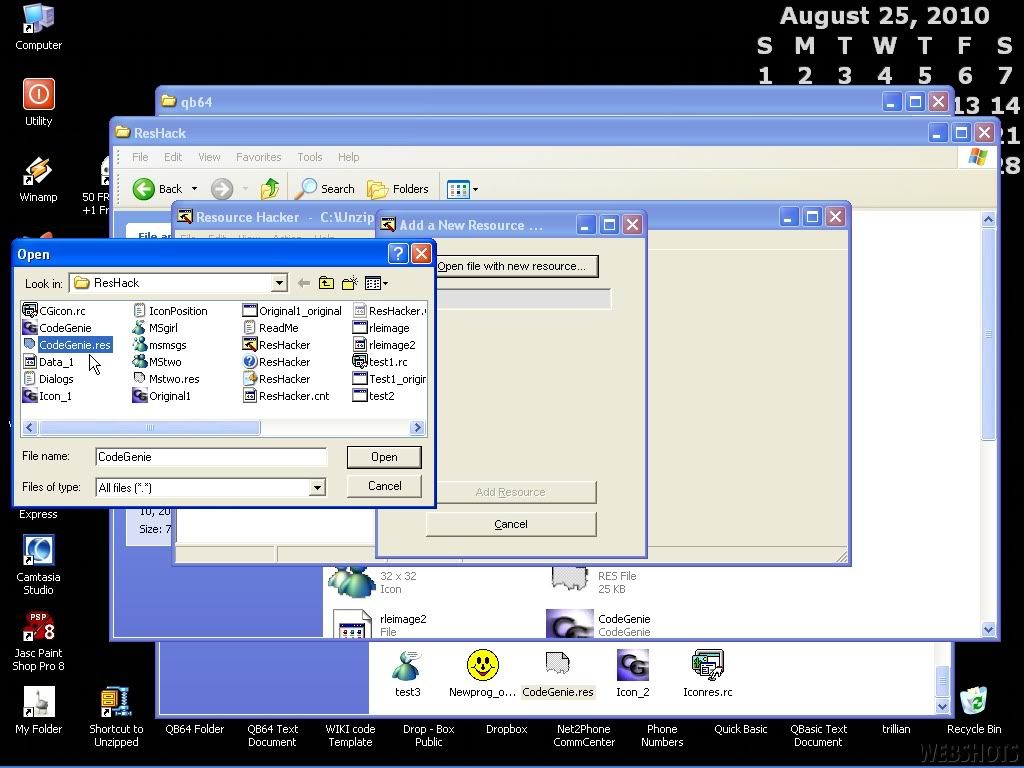Launch Jasc Paint Shop Pro 8
The height and width of the screenshot is (768, 1024).
point(38,640)
